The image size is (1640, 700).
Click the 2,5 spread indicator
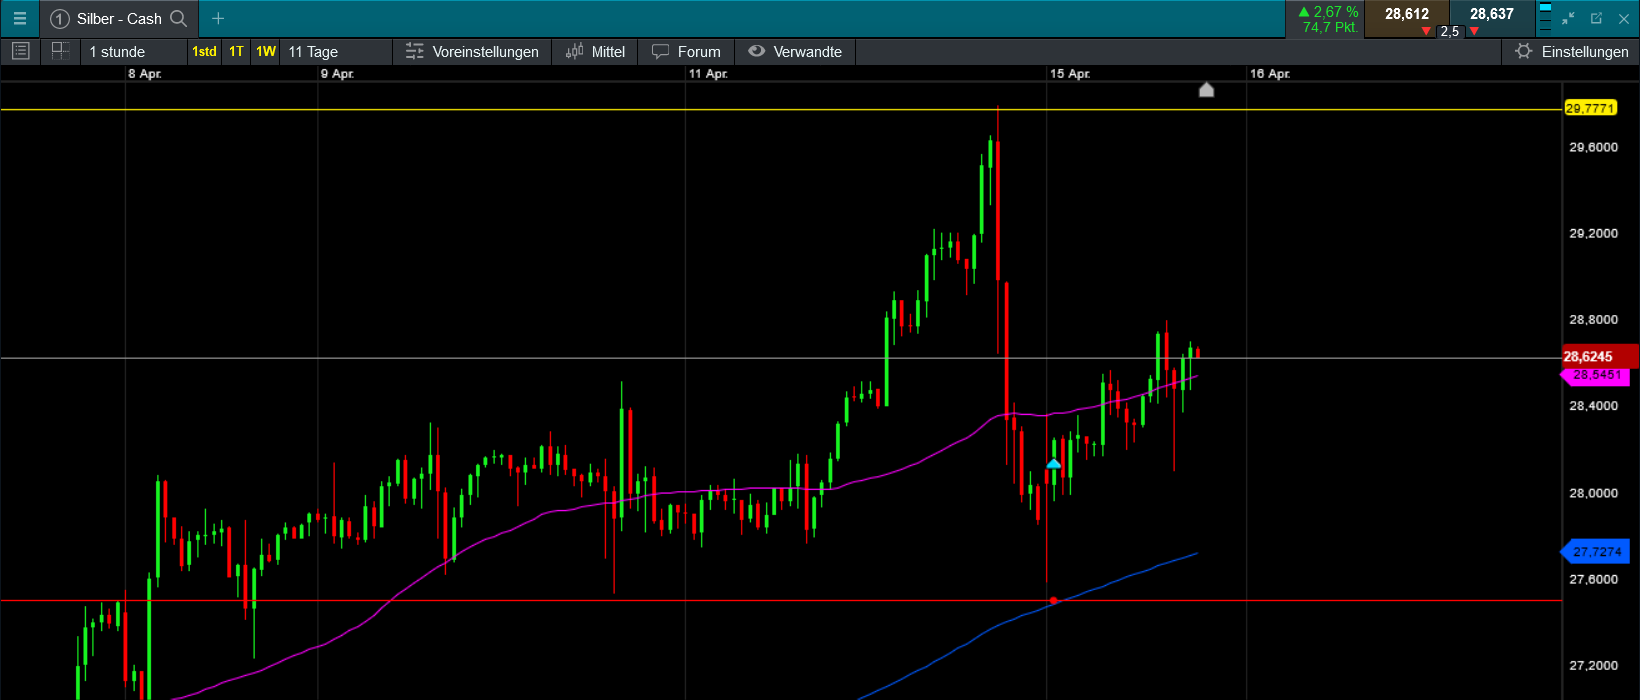(x=1449, y=31)
